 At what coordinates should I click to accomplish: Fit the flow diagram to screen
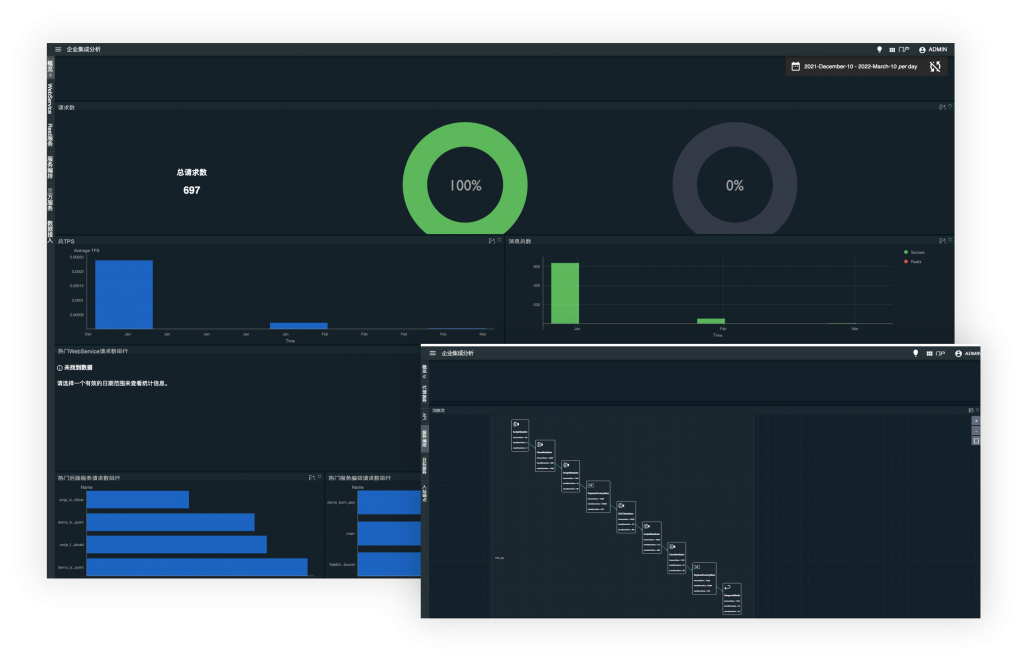point(975,441)
